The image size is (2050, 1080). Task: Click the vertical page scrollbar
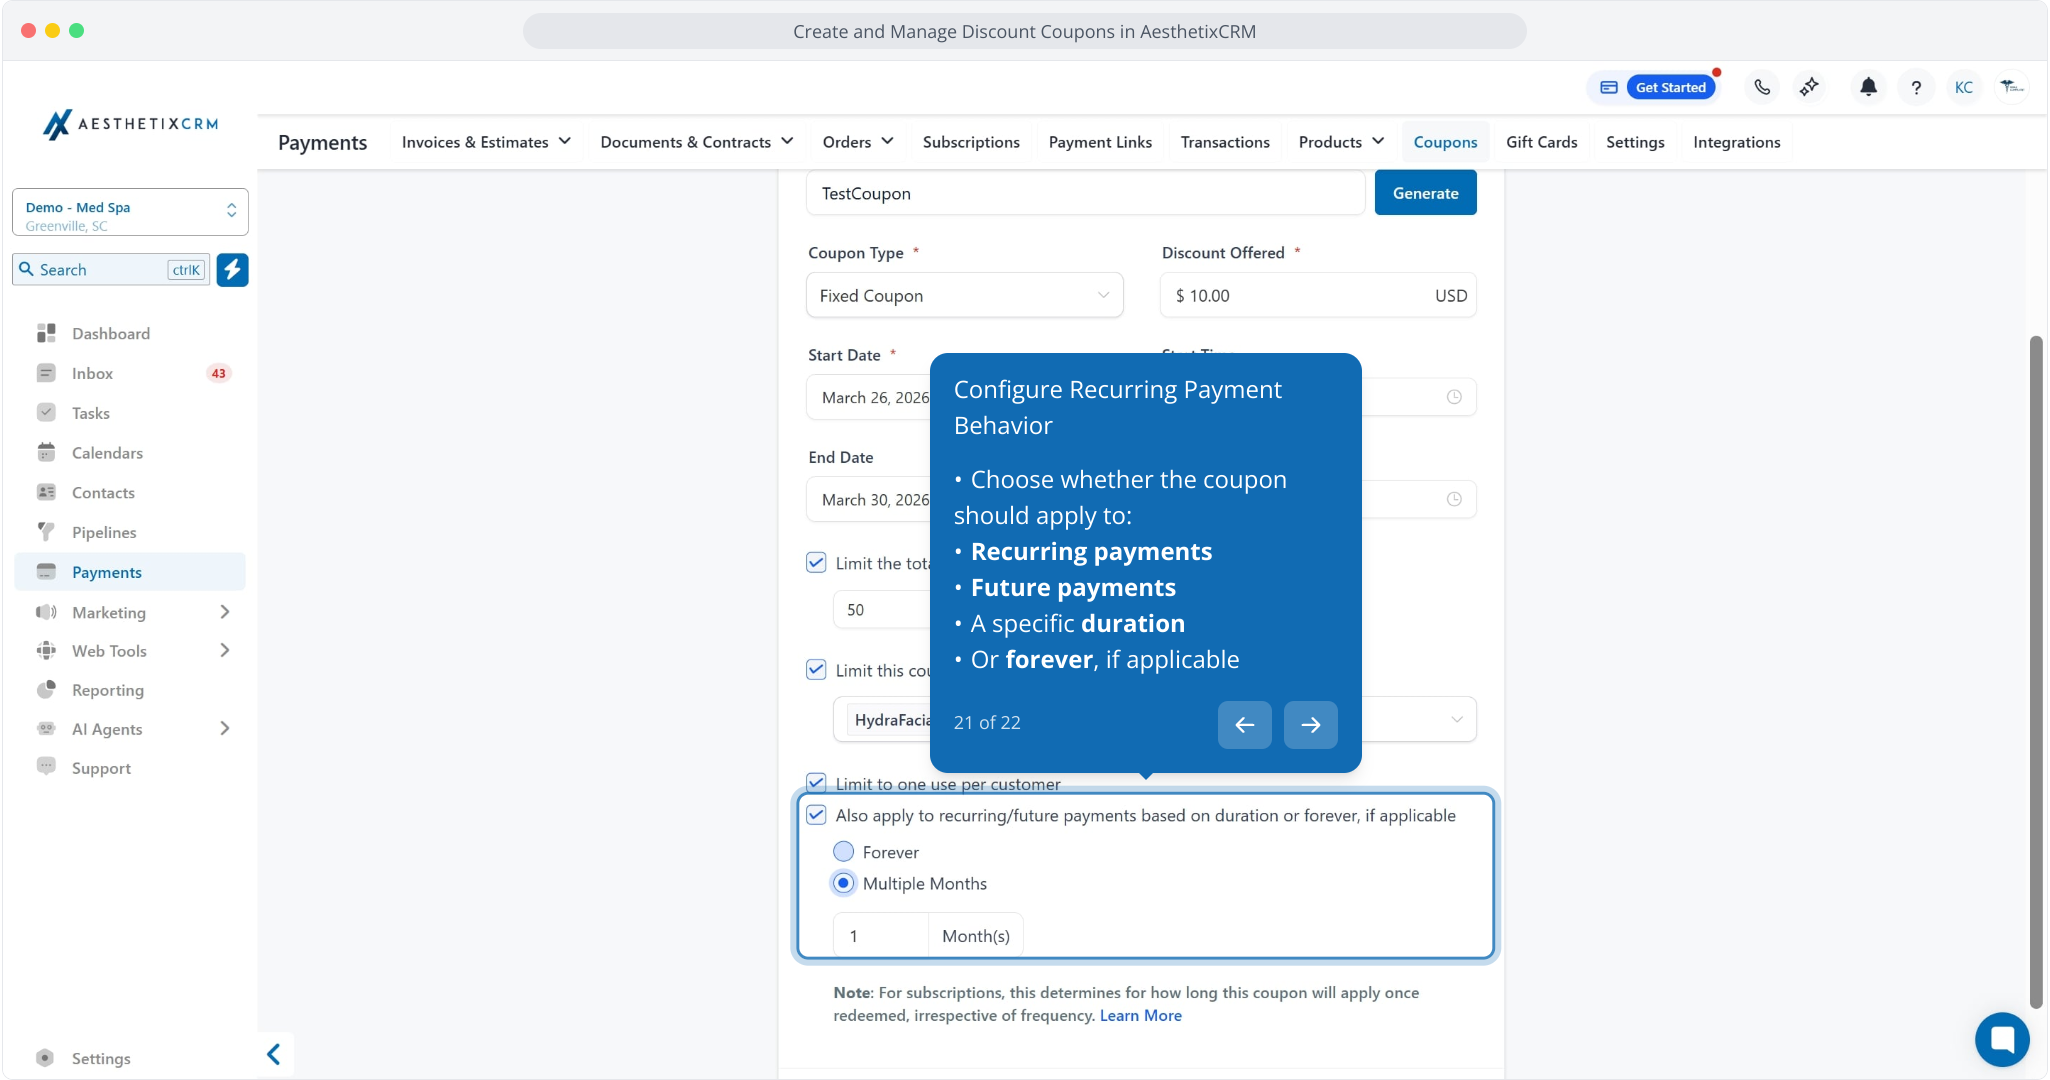tap(2035, 670)
